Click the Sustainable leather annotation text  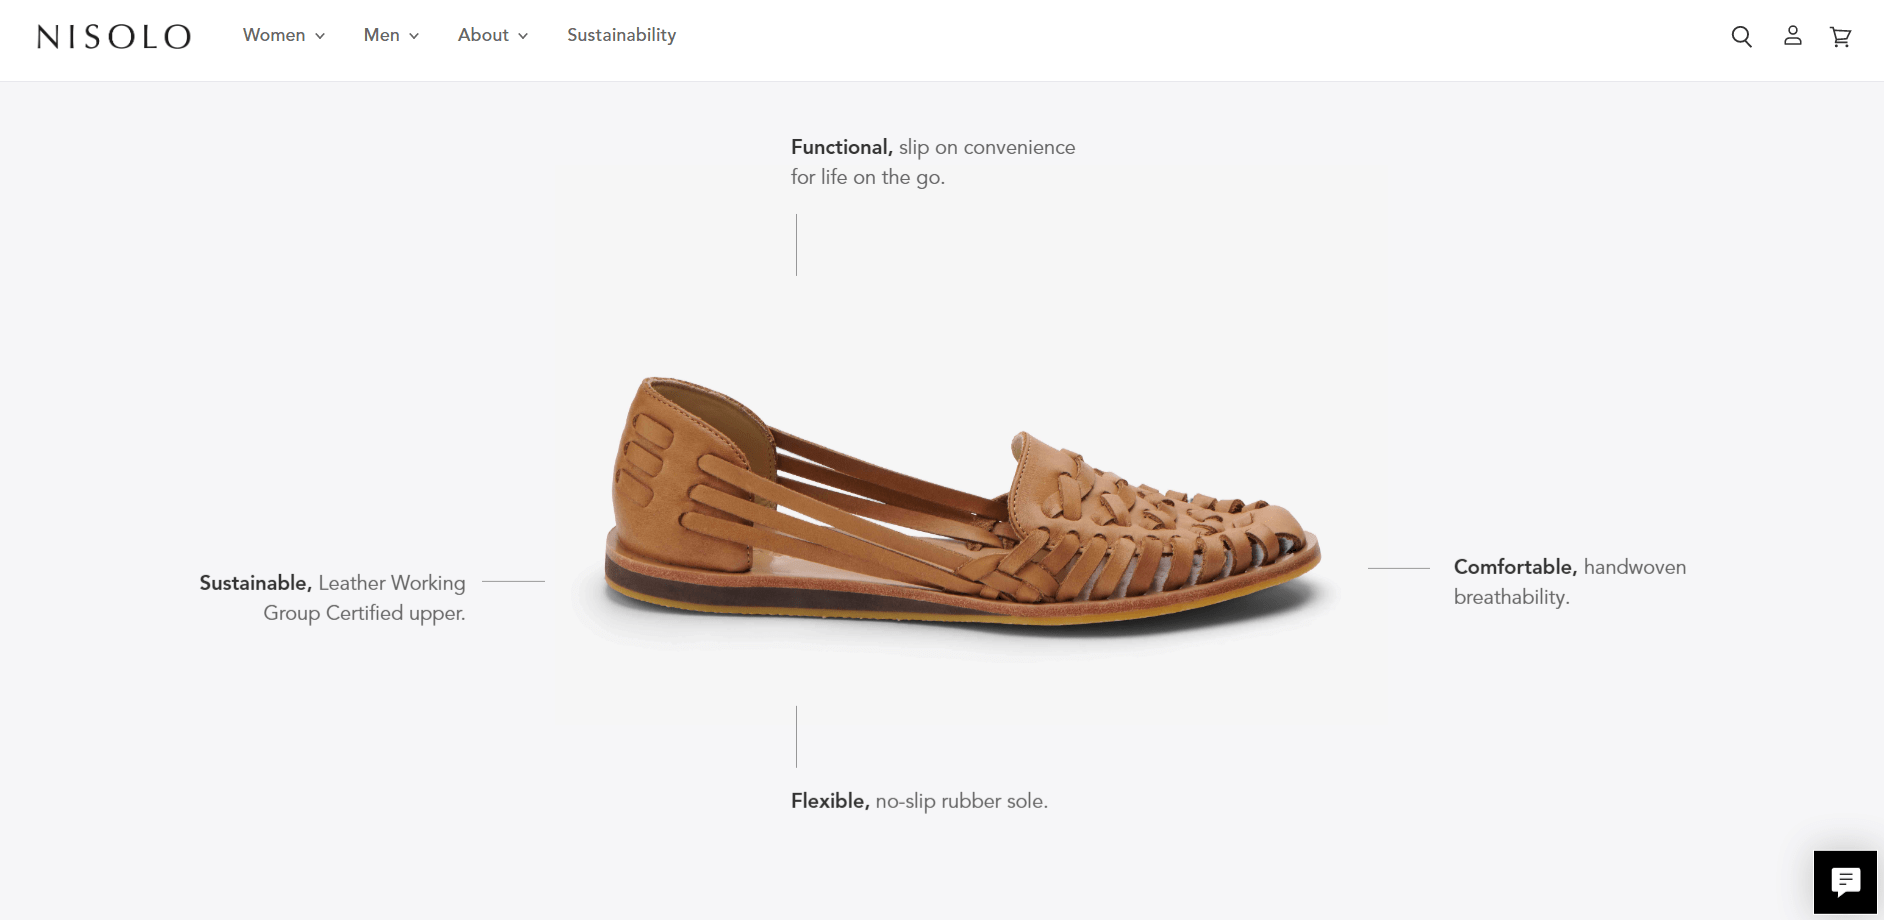[x=332, y=597]
